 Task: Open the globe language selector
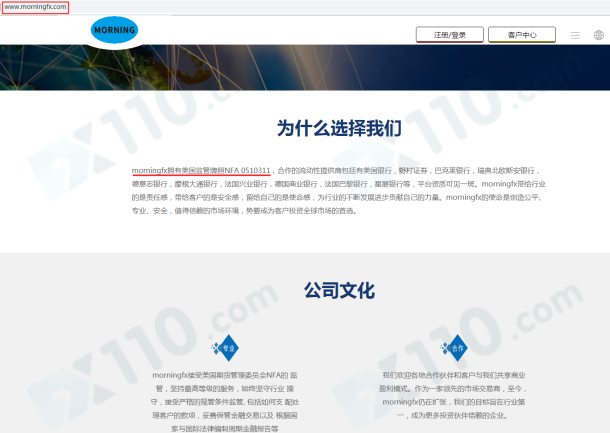click(x=599, y=35)
